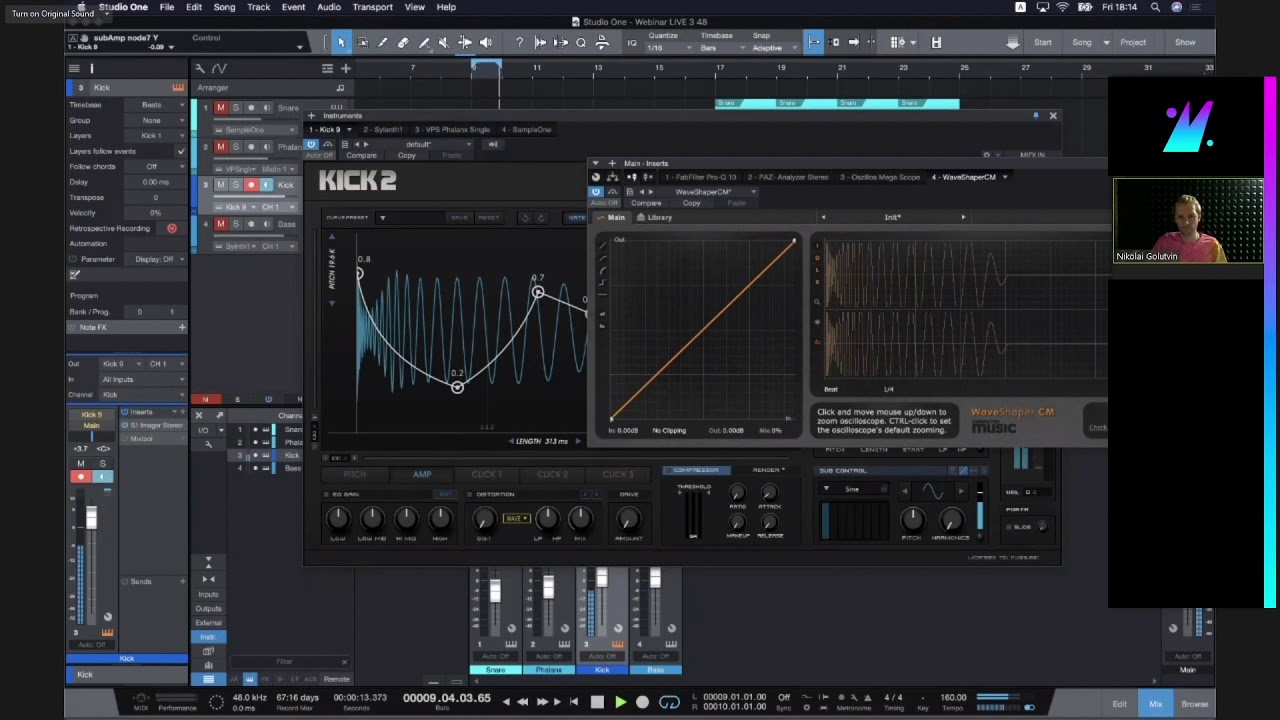1280x720 pixels.
Task: Click bar 13 on the timeline ruler
Action: point(598,68)
